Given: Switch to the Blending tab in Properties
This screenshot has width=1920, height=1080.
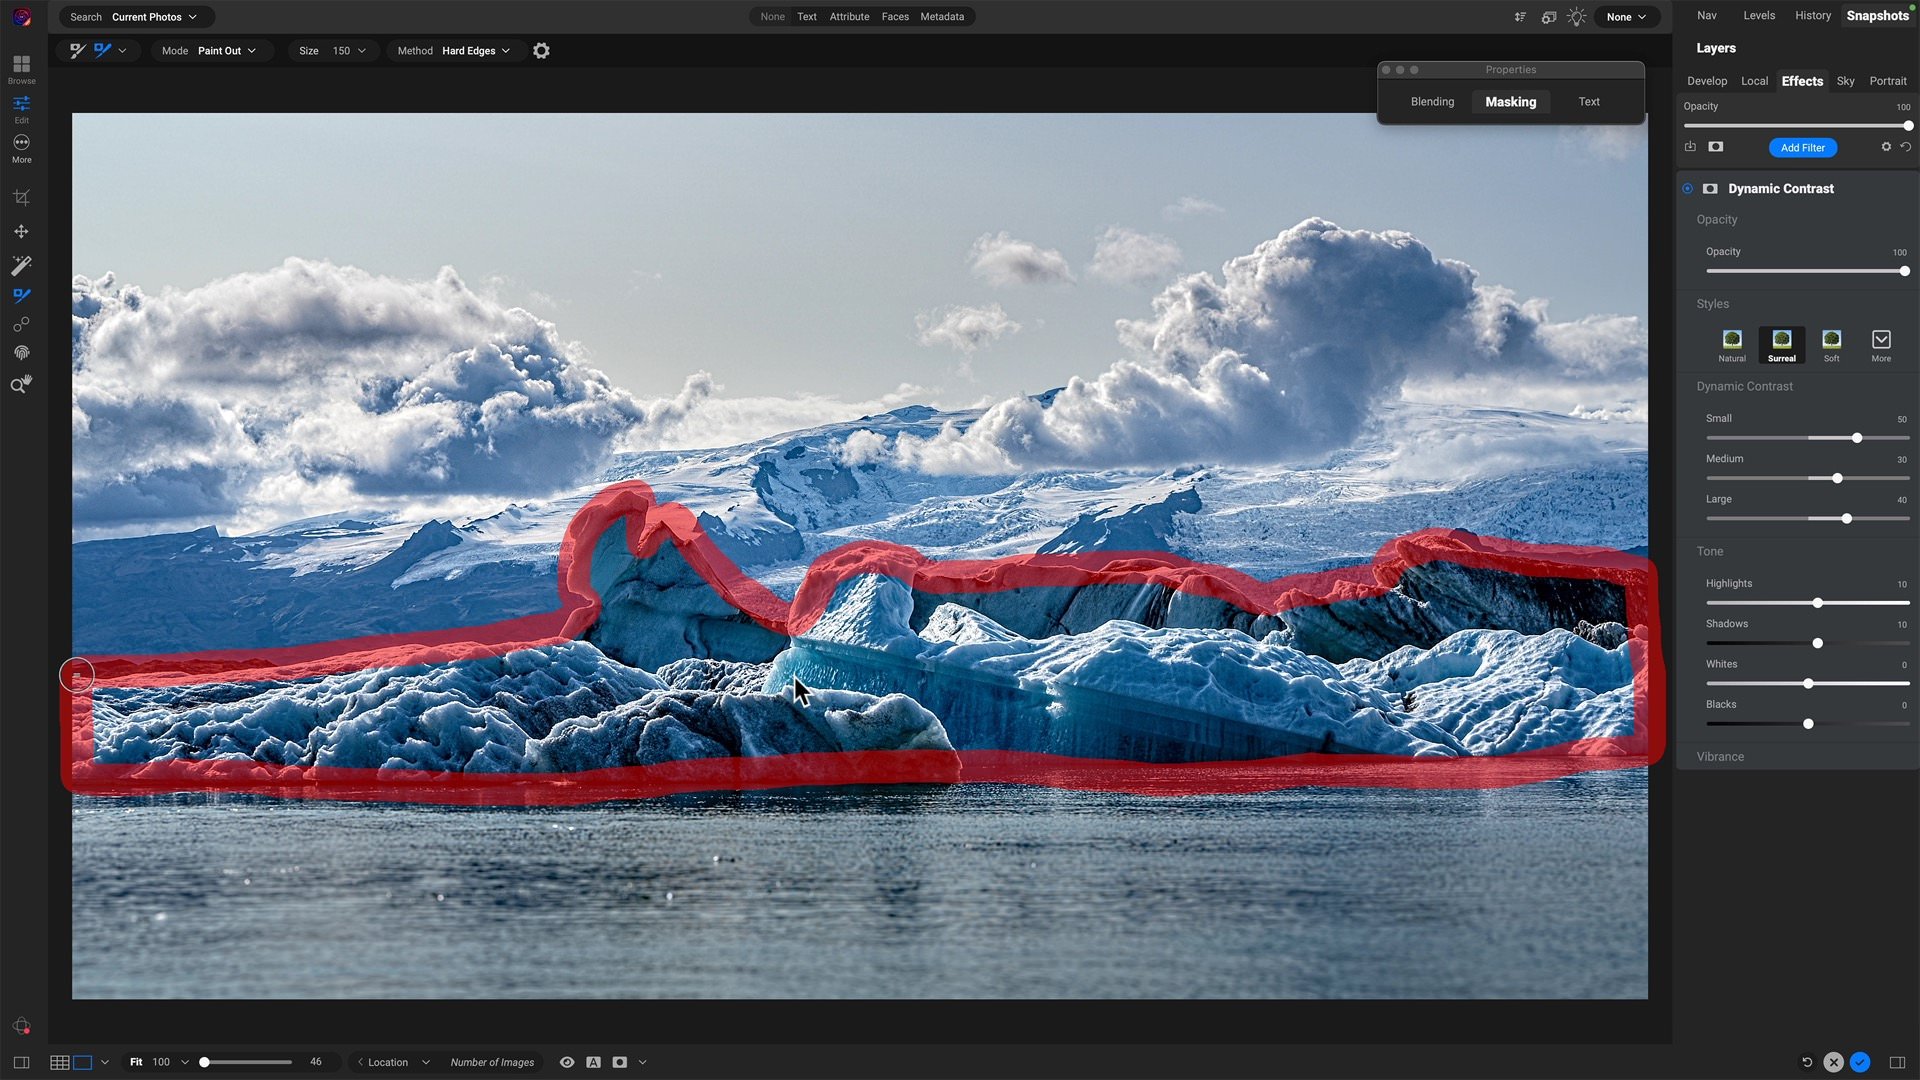Looking at the screenshot, I should (x=1432, y=101).
